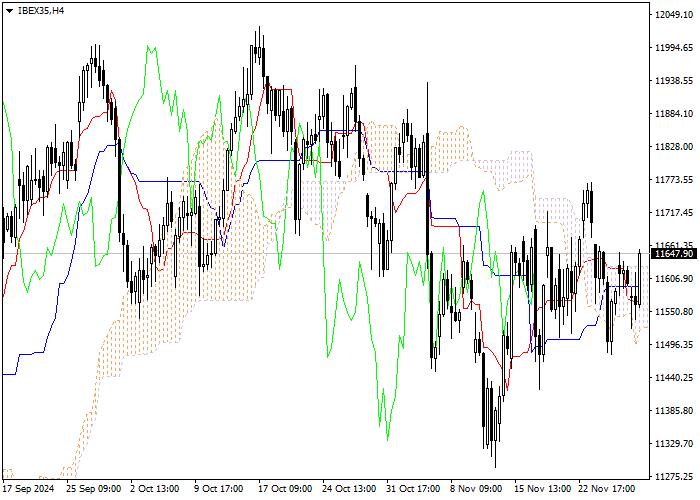This screenshot has height=500, width=700.
Task: Click price scale value 11496.35
Action: pyautogui.click(x=674, y=345)
